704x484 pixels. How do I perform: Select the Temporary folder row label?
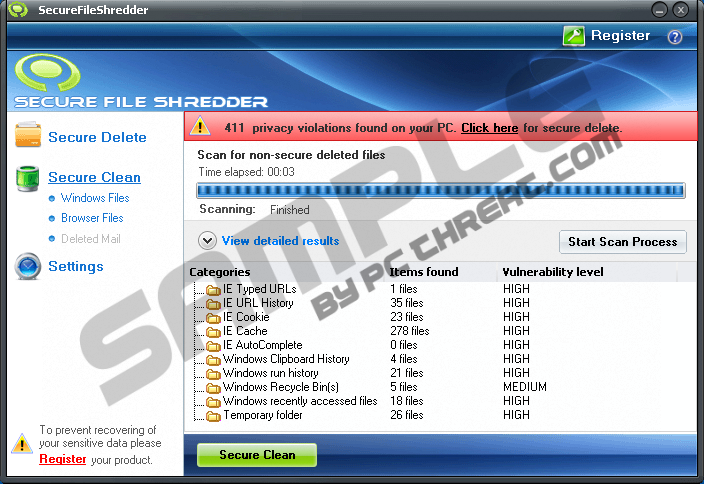263,414
